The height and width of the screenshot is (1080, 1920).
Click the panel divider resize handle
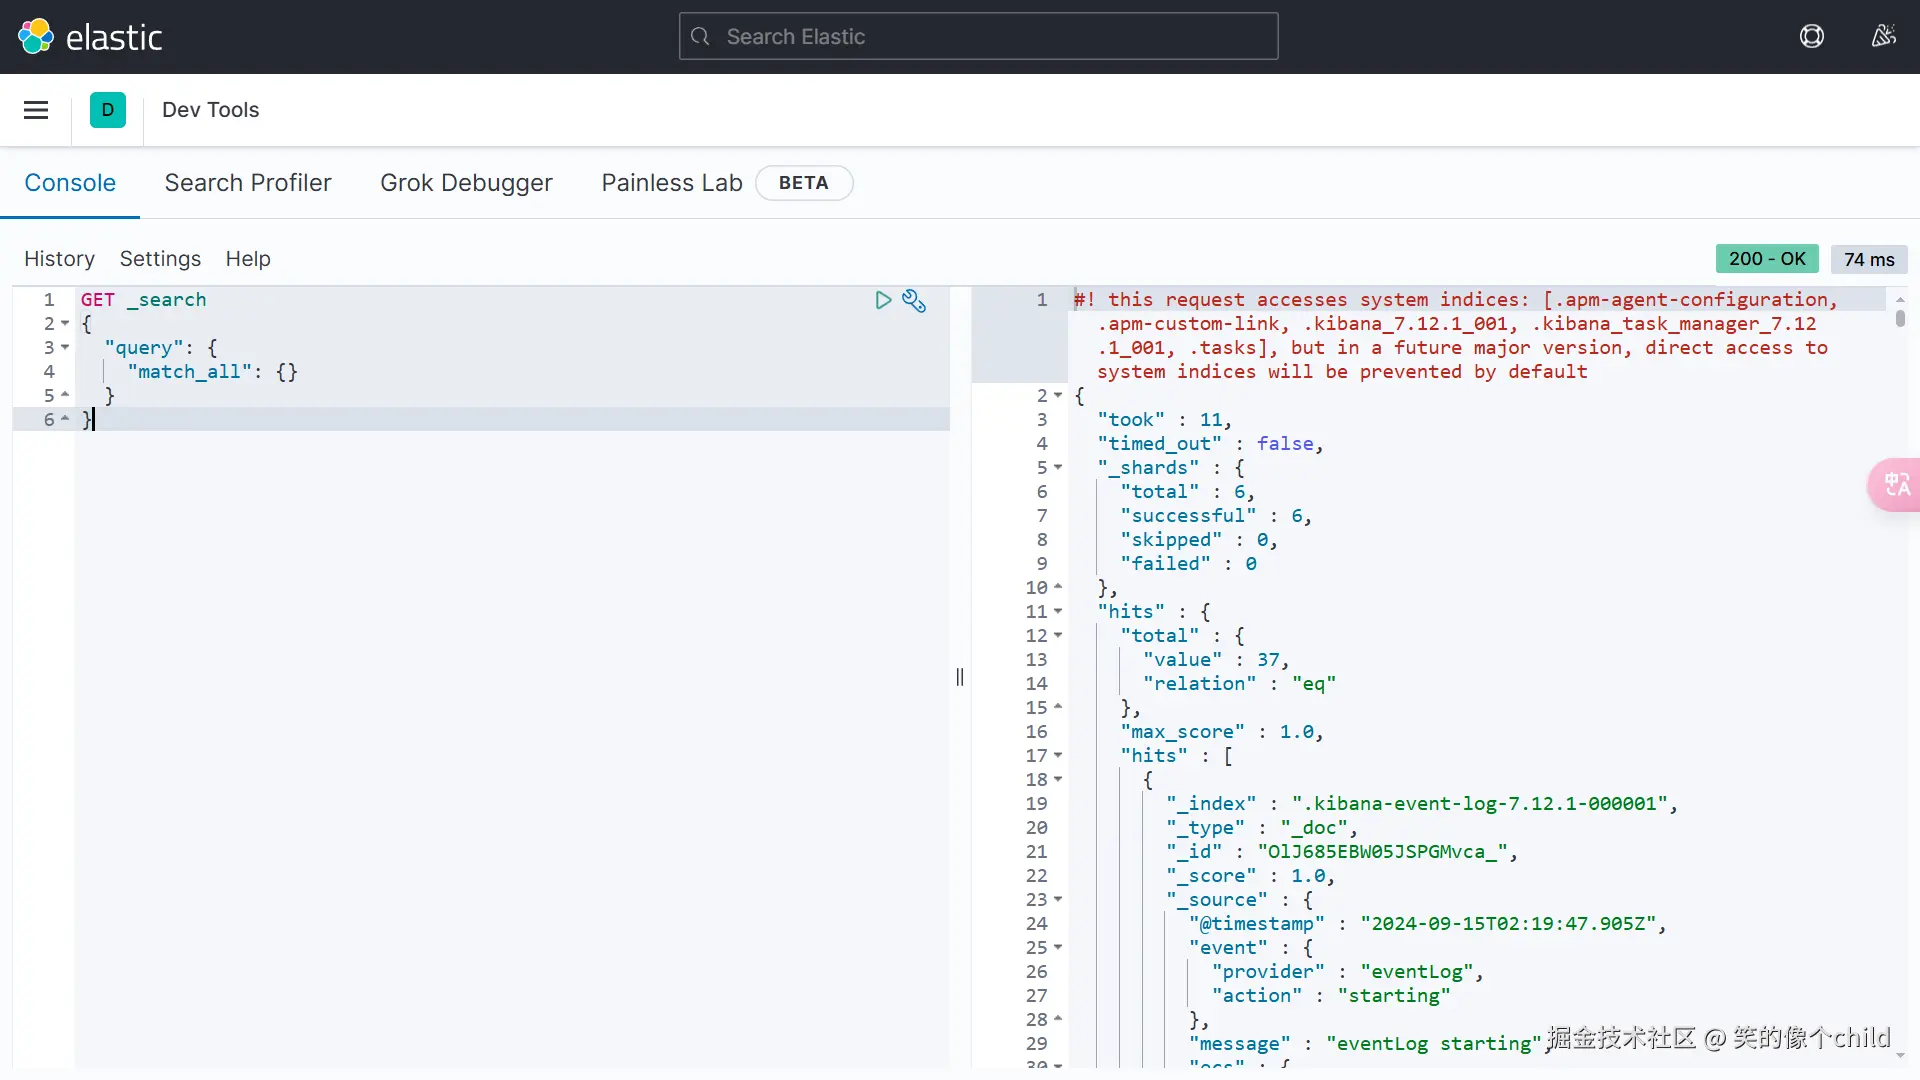960,677
